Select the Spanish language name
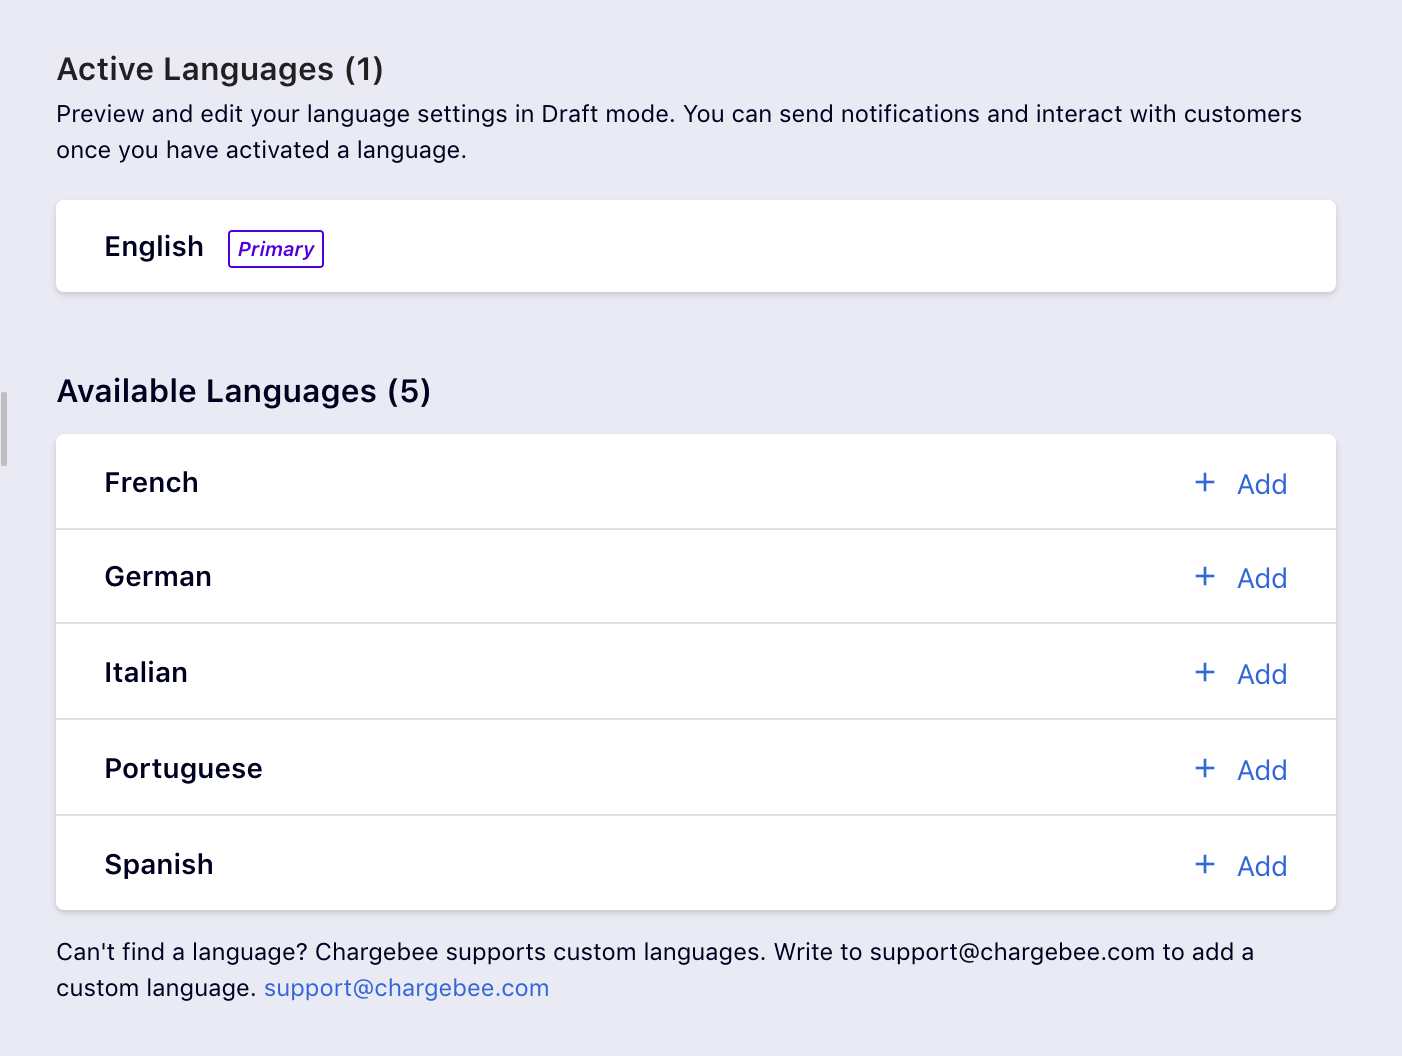 159,864
